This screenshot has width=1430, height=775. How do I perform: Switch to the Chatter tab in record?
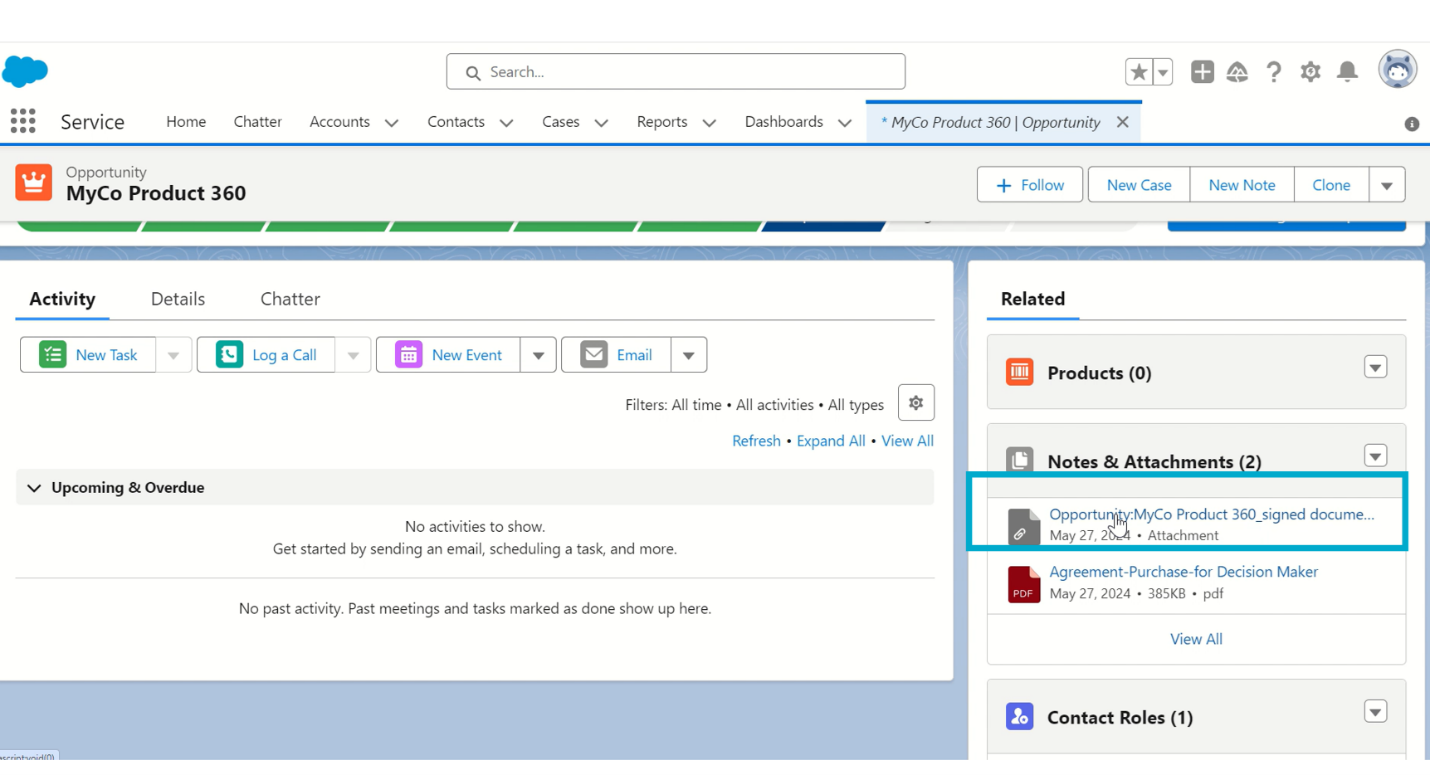(x=290, y=299)
